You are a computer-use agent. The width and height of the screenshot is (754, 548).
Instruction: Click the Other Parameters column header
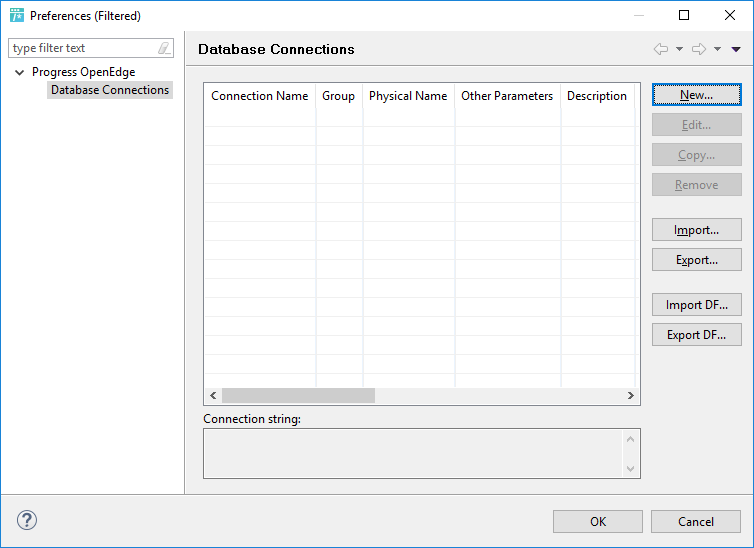[507, 96]
